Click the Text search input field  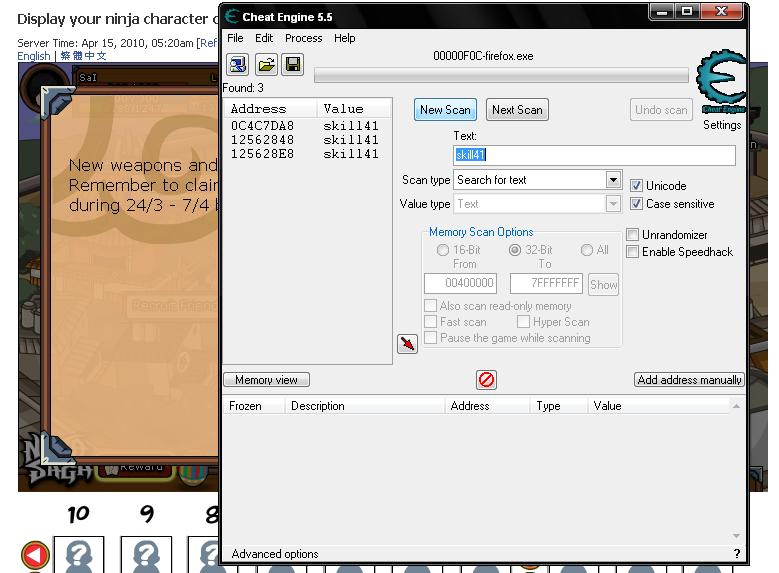click(x=594, y=155)
